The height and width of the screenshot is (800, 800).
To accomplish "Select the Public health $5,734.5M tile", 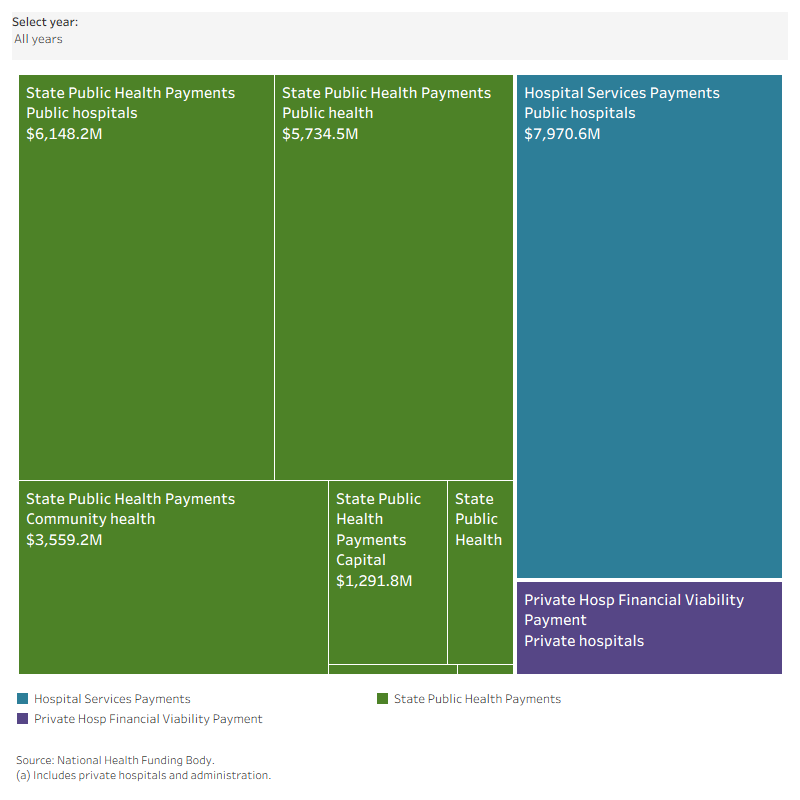I will [394, 278].
